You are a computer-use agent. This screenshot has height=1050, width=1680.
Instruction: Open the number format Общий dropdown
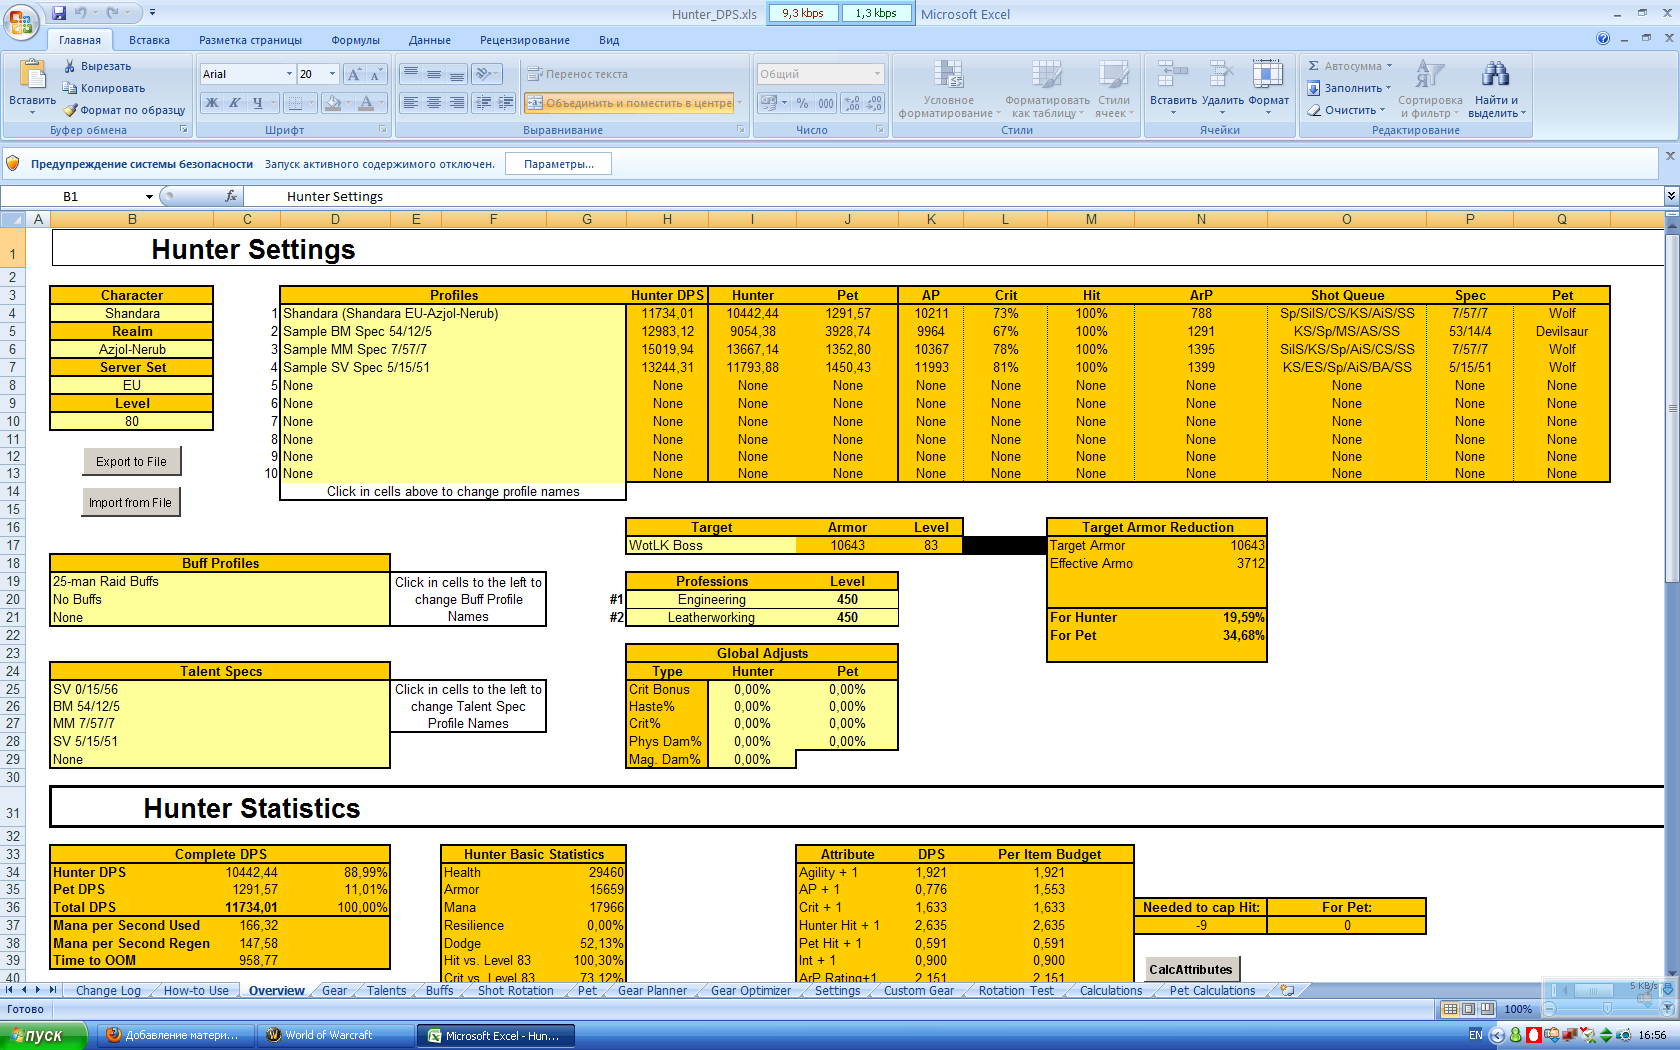tap(877, 74)
